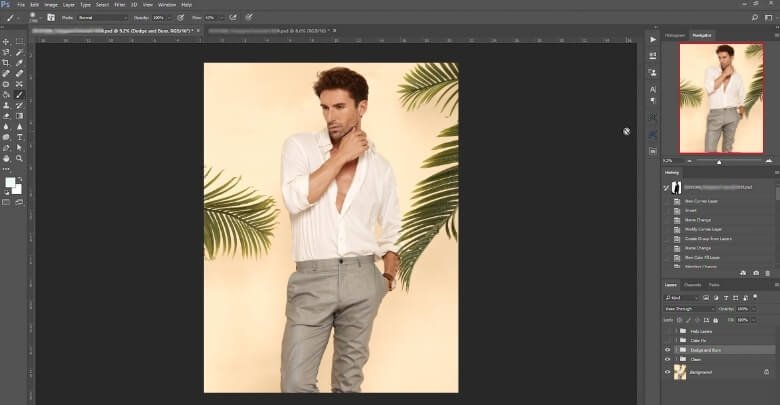Select the Magic Wand tool

click(19, 52)
